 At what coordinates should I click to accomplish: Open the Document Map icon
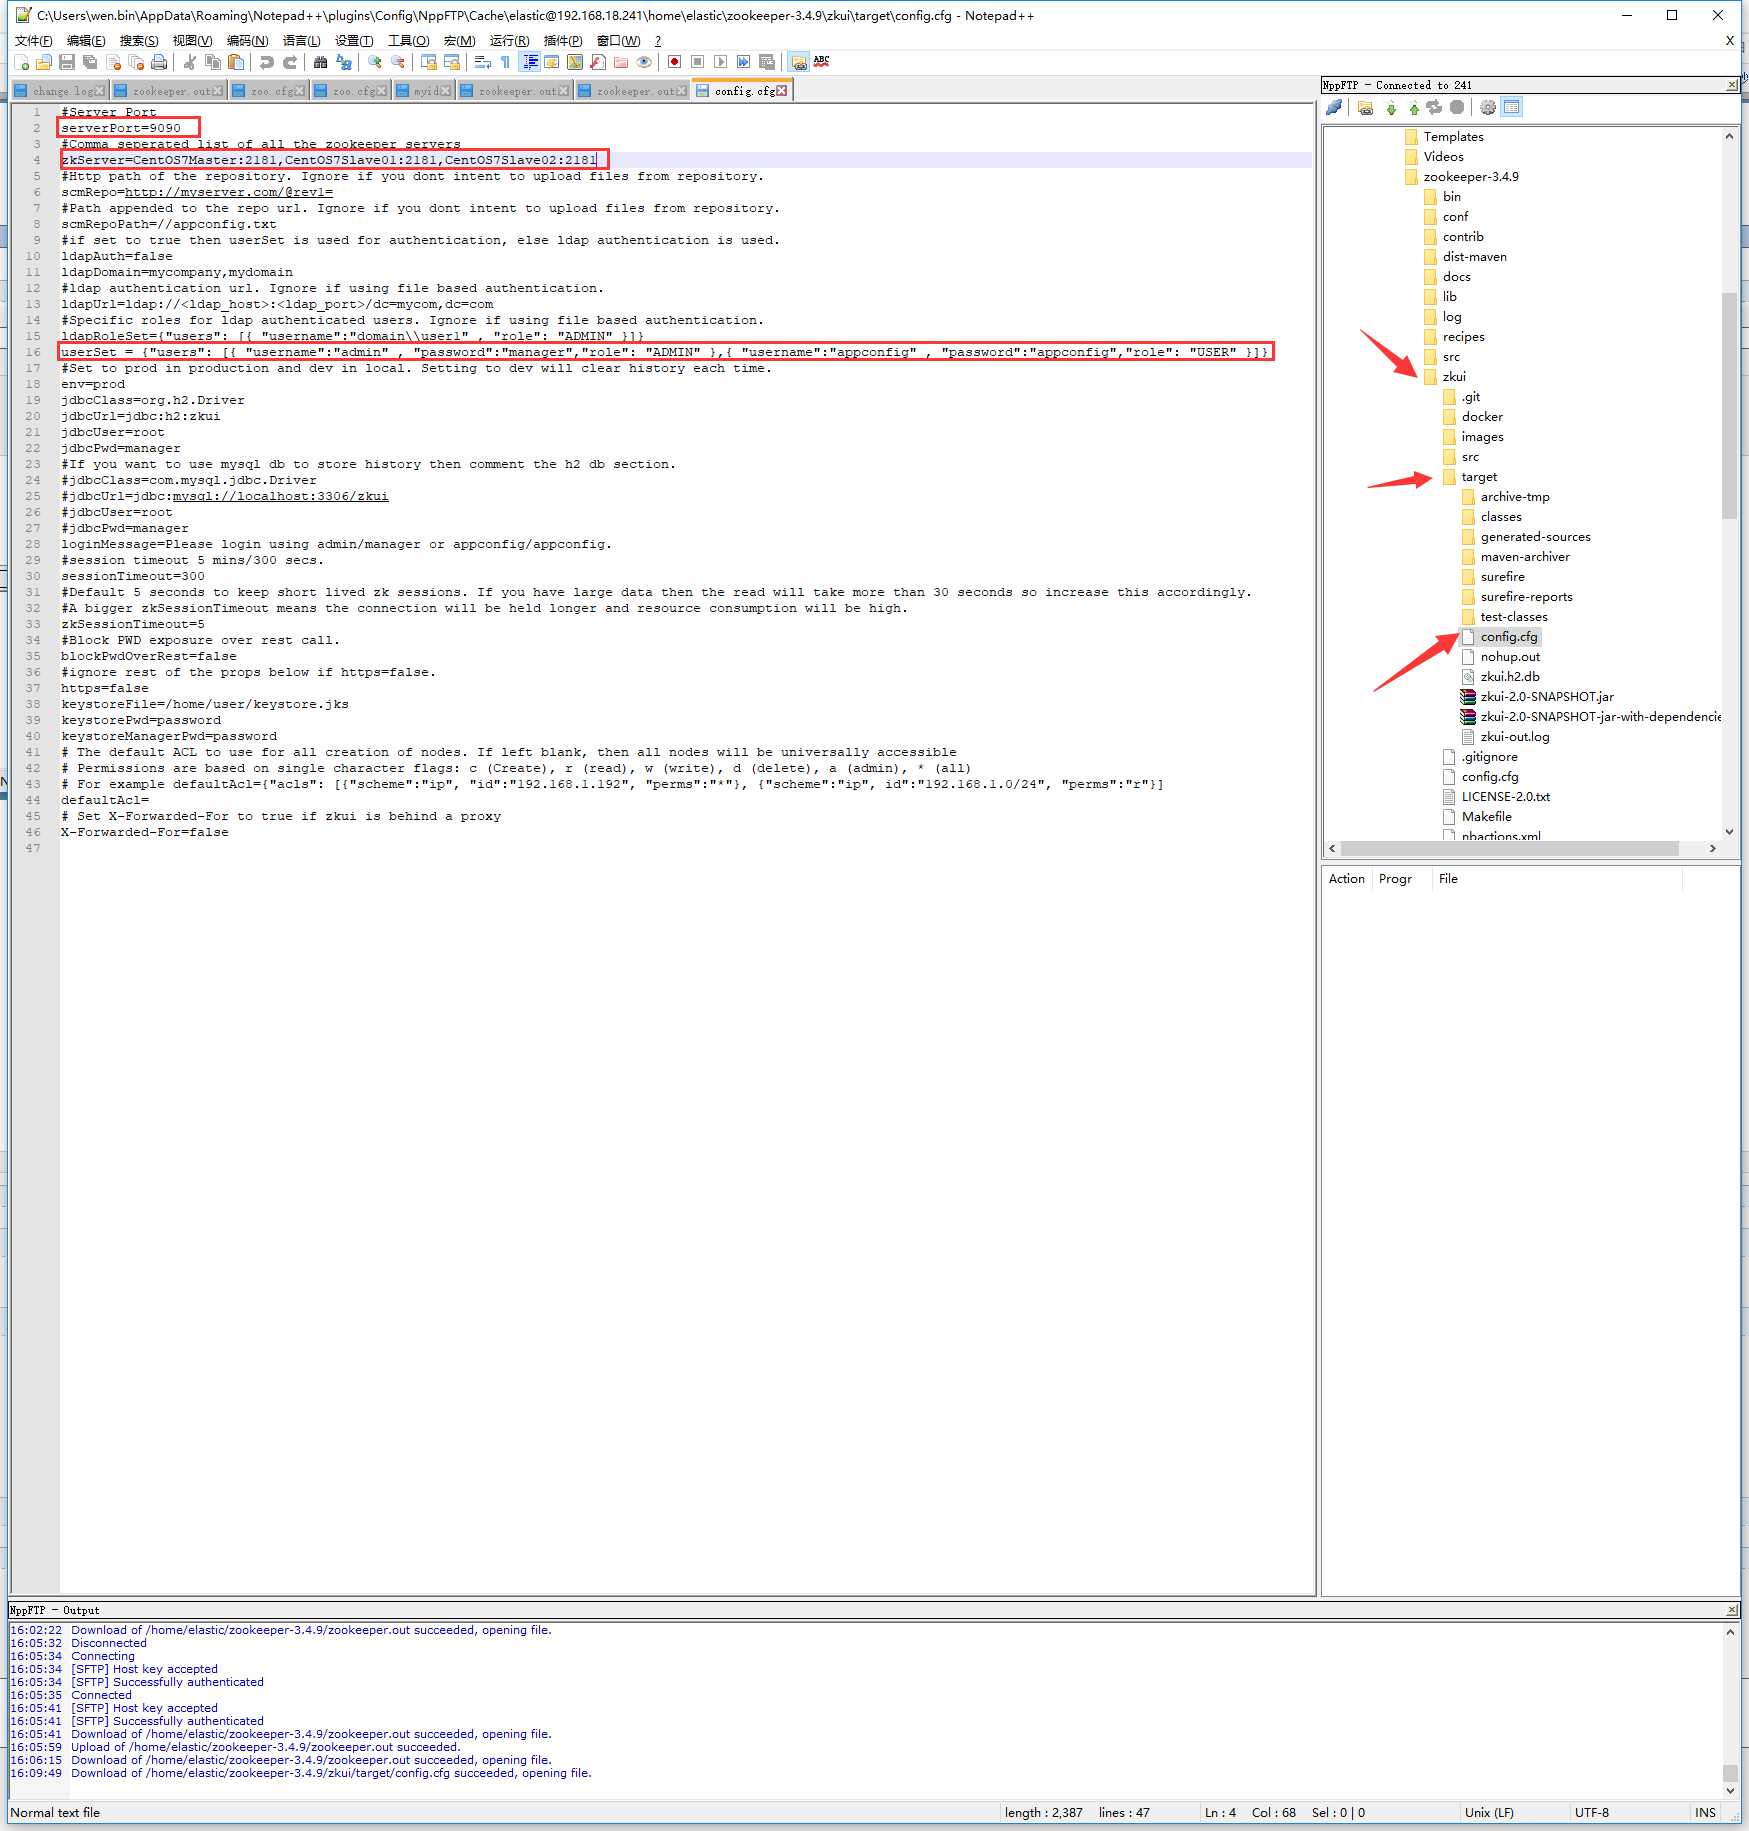click(x=575, y=62)
